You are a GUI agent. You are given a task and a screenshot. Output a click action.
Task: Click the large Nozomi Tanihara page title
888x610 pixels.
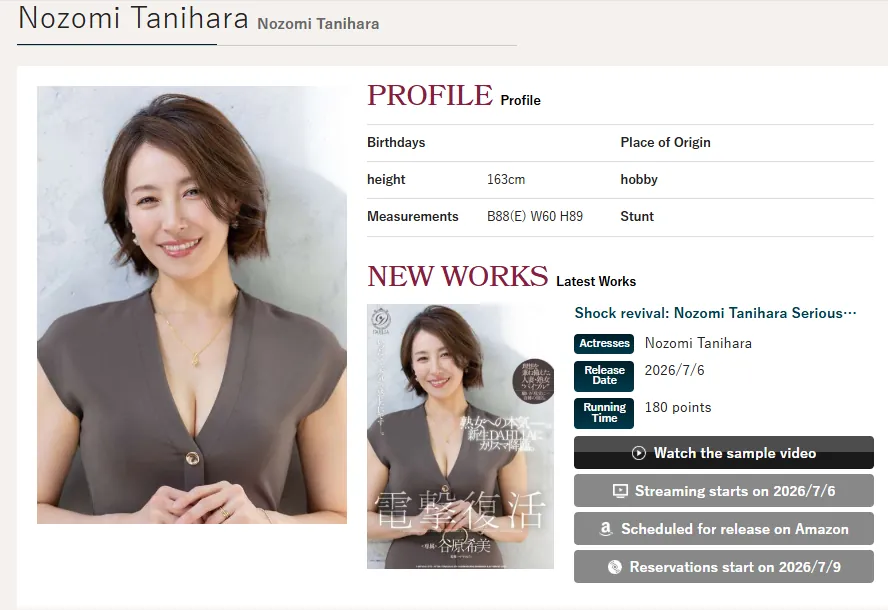tap(134, 18)
